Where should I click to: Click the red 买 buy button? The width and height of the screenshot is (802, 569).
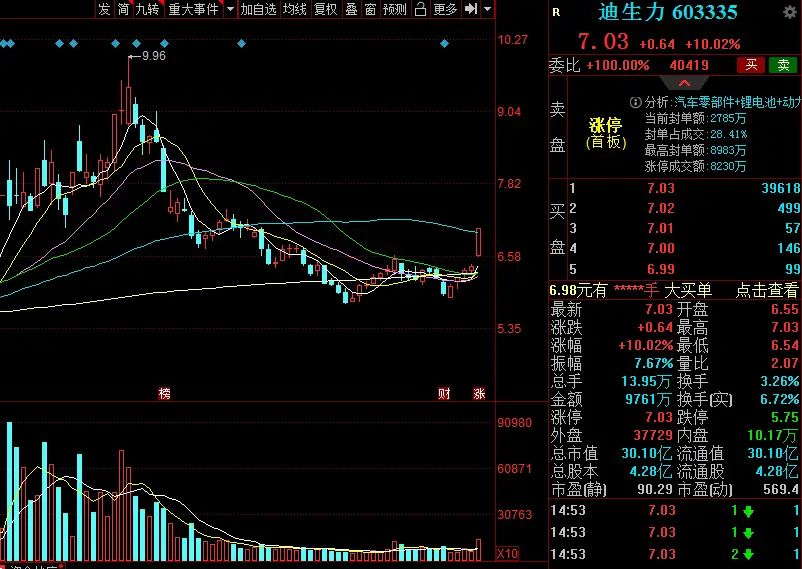pos(750,65)
